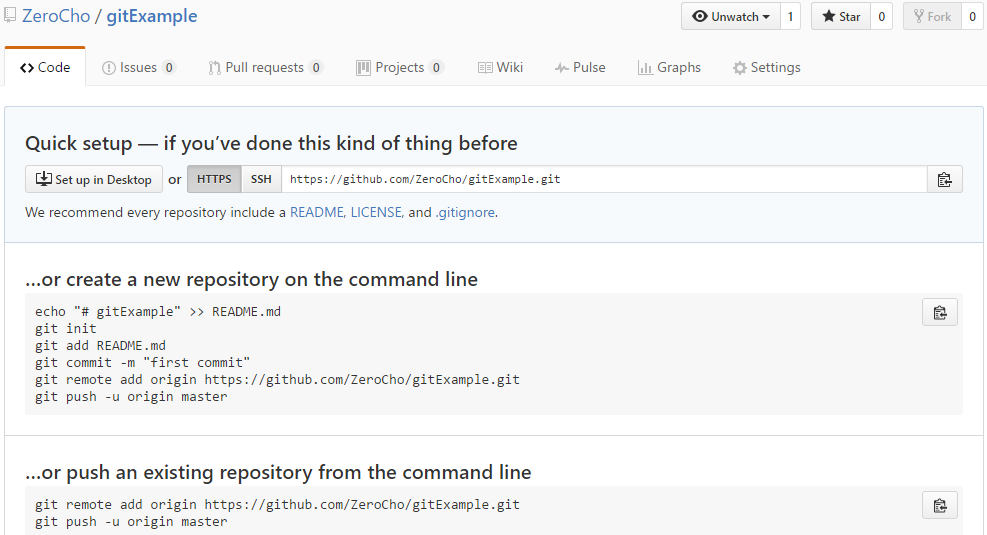The height and width of the screenshot is (535, 987).
Task: Star the gitExample repository
Action: [841, 16]
